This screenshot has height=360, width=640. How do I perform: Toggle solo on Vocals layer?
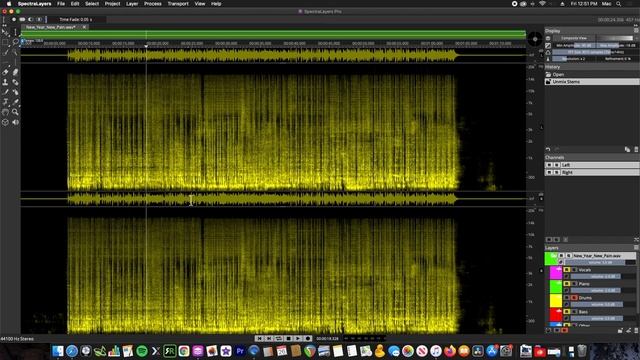pyautogui.click(x=574, y=270)
